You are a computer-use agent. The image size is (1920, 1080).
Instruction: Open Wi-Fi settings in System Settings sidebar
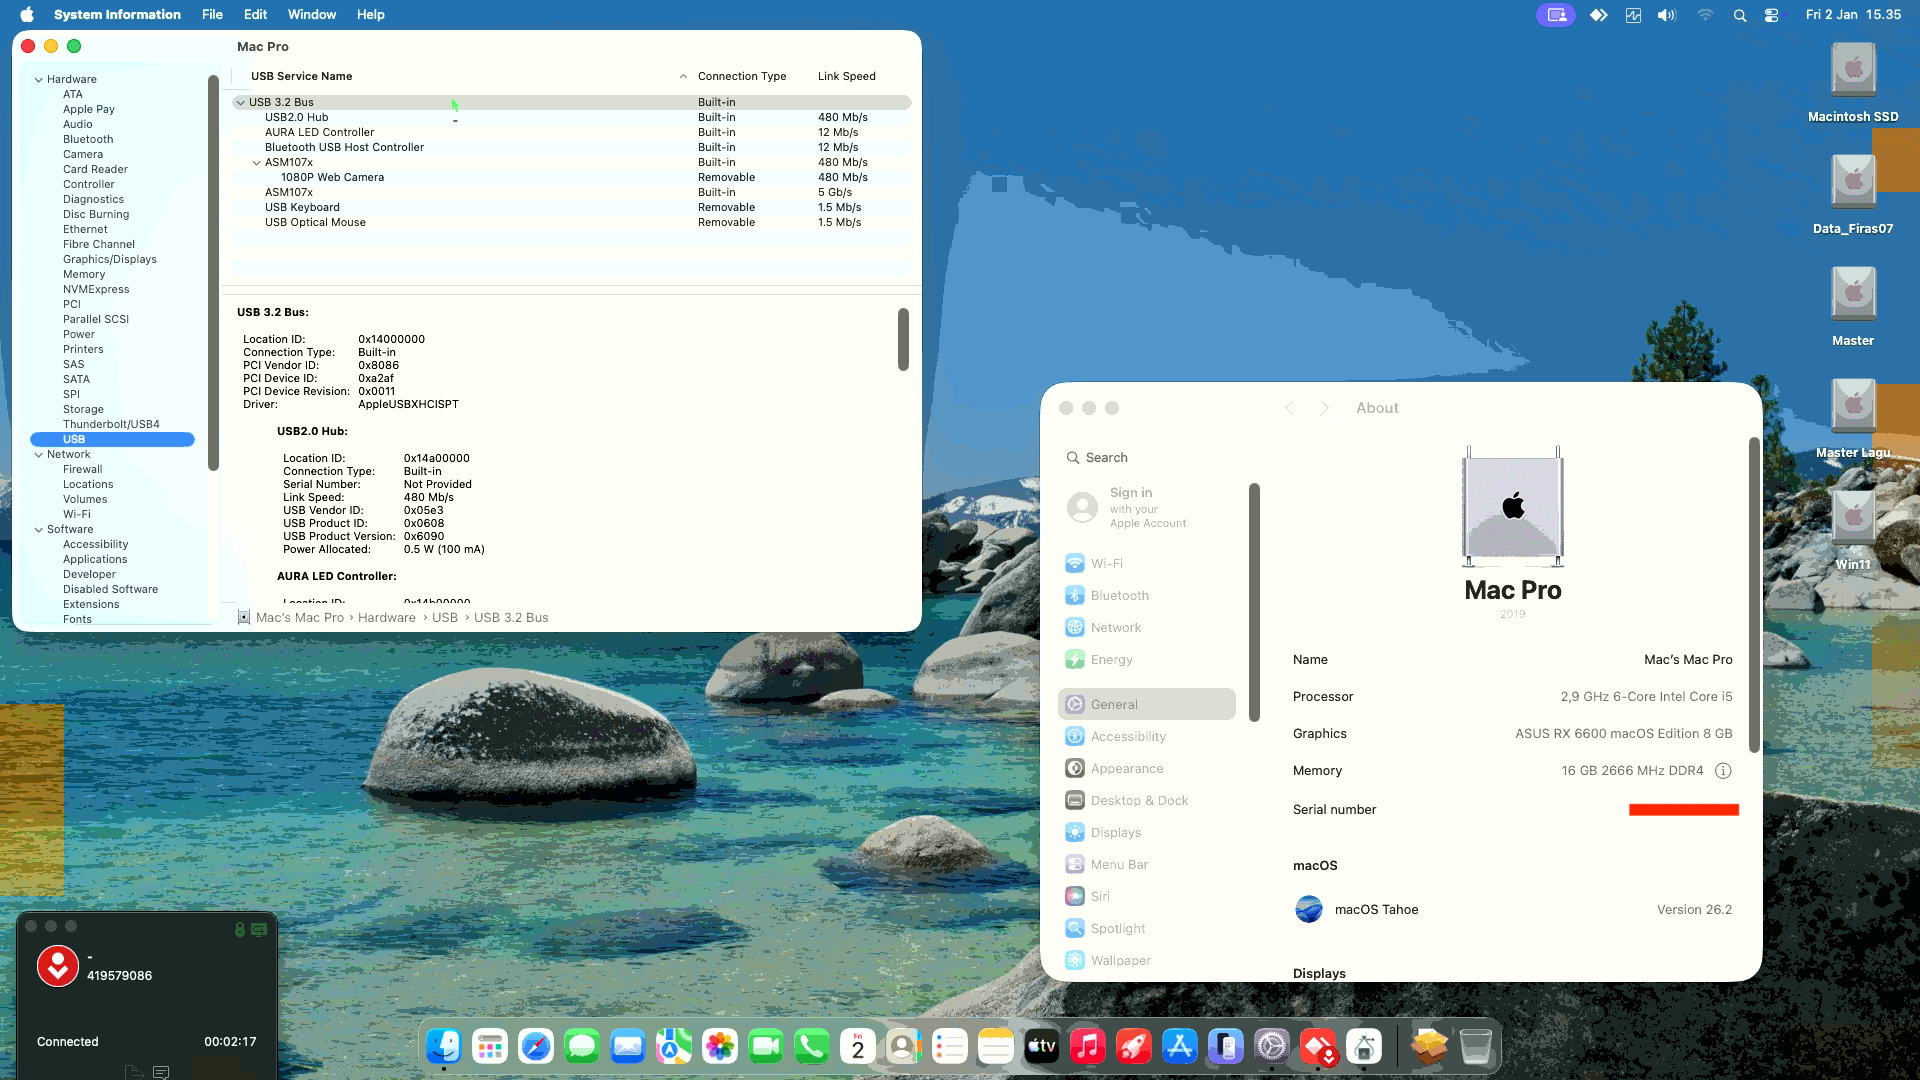1146,564
